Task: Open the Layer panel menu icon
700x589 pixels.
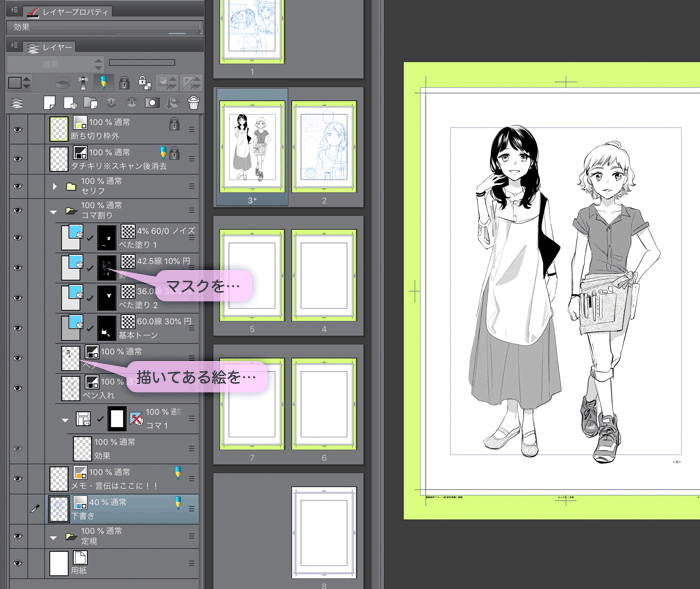Action: 14,45
